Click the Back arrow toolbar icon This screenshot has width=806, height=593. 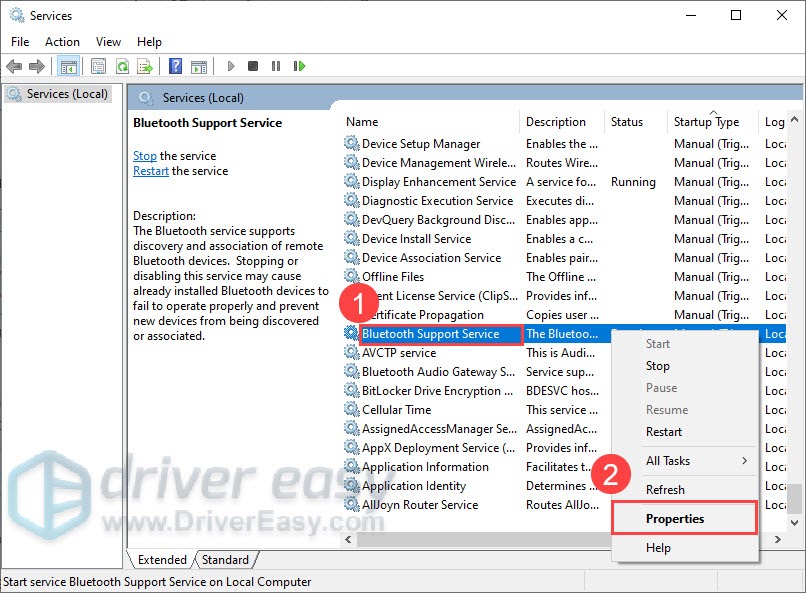coord(14,66)
